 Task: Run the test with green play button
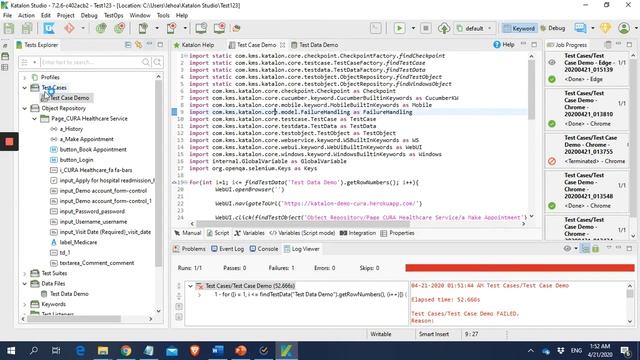point(399,28)
